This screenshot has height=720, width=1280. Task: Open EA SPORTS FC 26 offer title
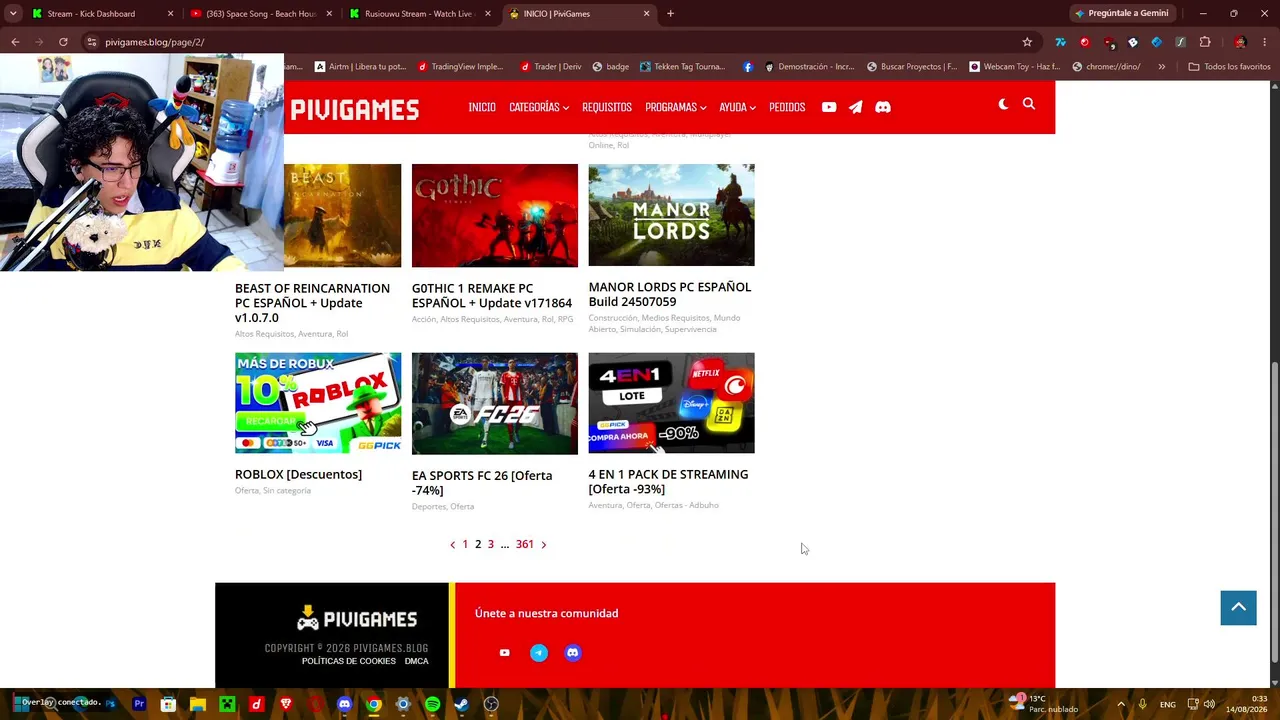pyautogui.click(x=482, y=483)
